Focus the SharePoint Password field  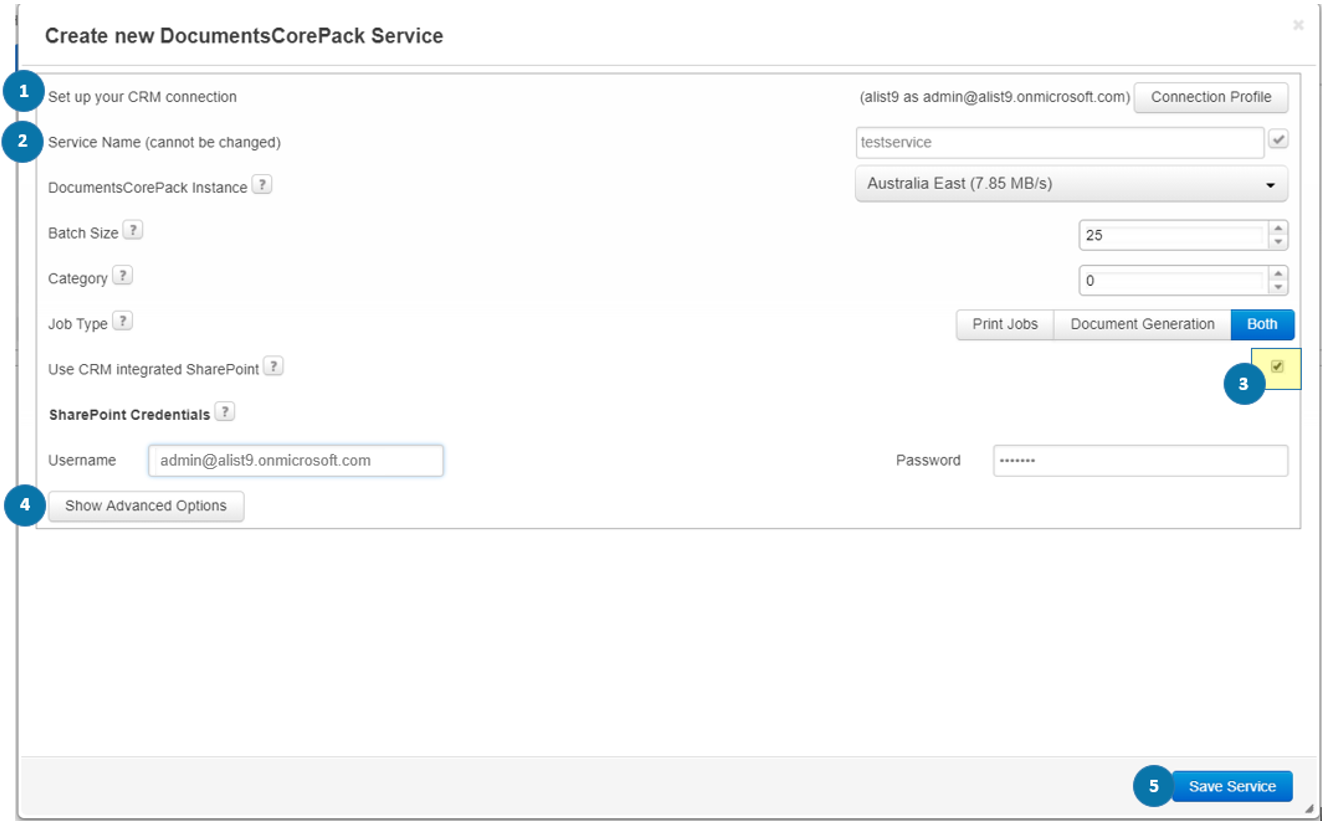tap(1140, 461)
